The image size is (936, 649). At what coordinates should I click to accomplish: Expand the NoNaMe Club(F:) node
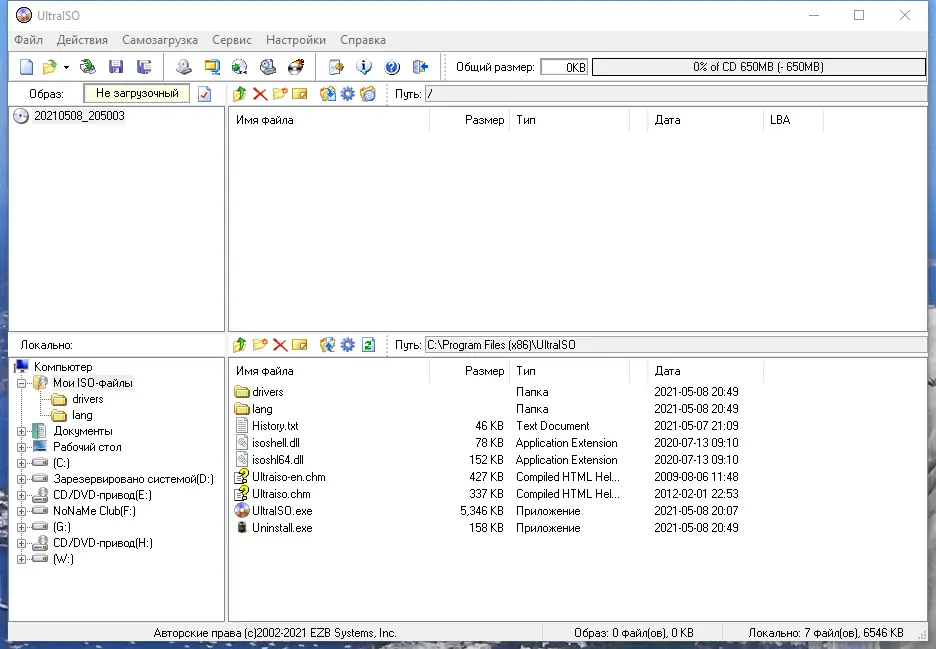pos(21,511)
